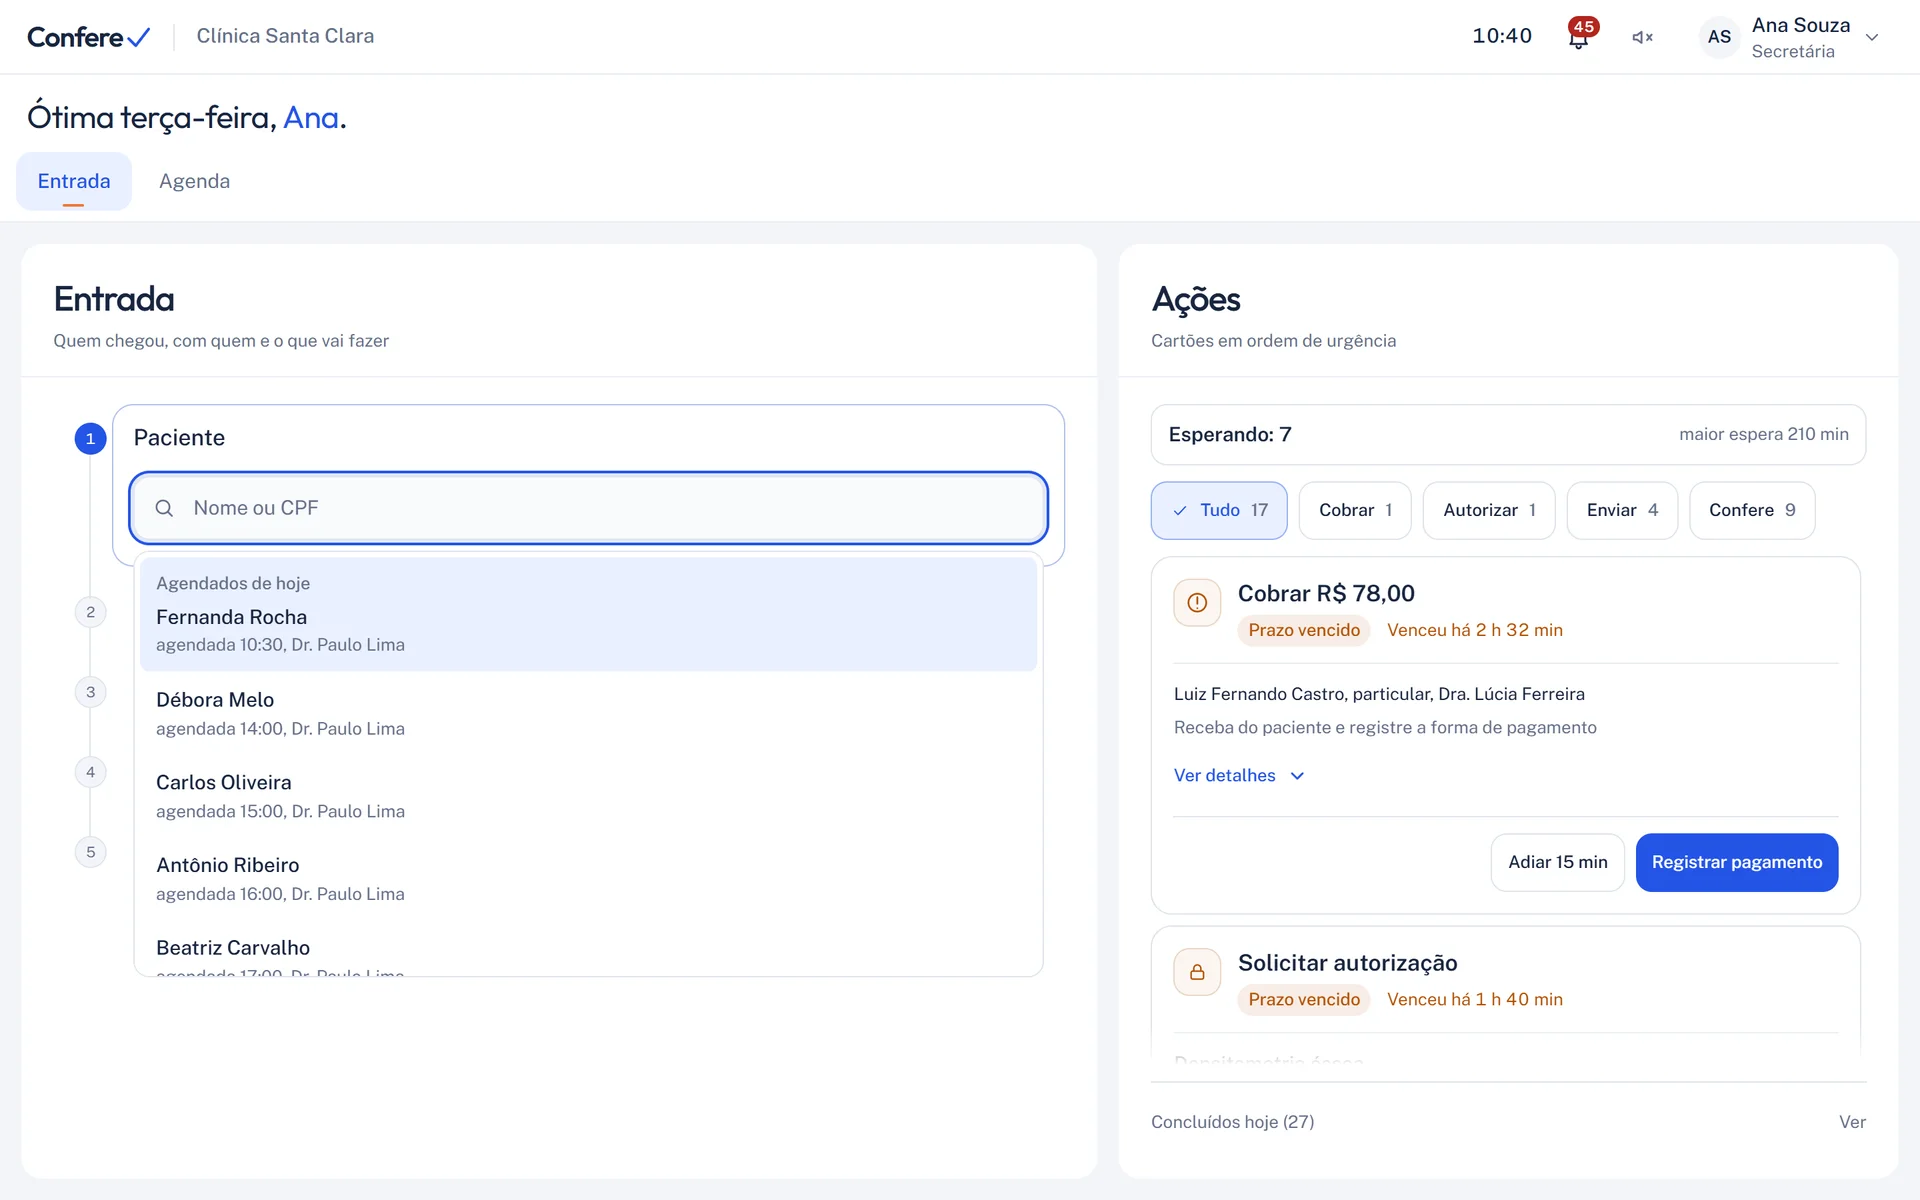
Task: Filter actions by Enviar
Action: point(1622,510)
